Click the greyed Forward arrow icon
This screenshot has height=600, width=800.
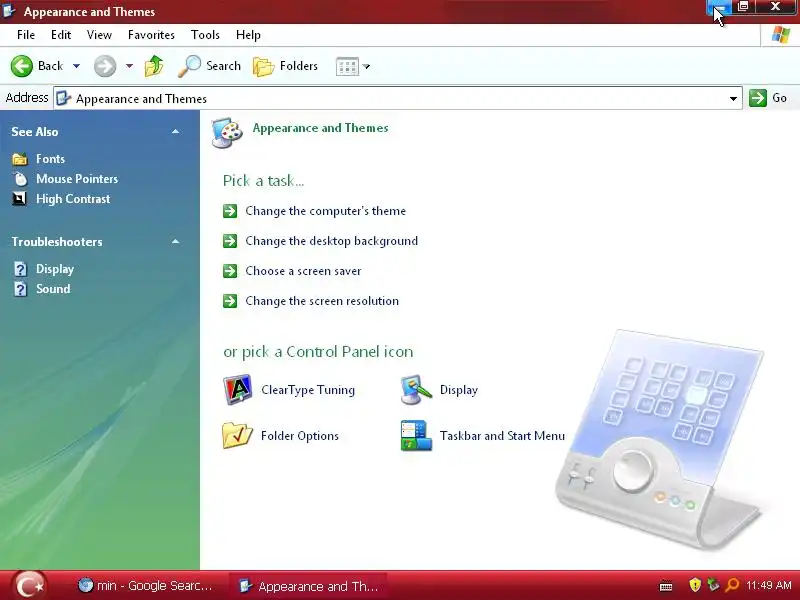pyautogui.click(x=105, y=66)
